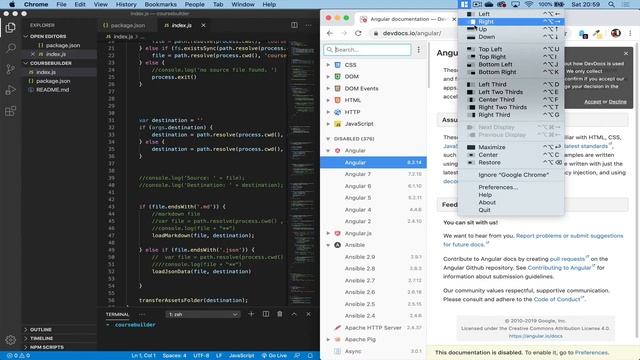Open the Wi-Fi menu bar icon
The width and height of the screenshot is (640, 360).
click(x=529, y=4)
